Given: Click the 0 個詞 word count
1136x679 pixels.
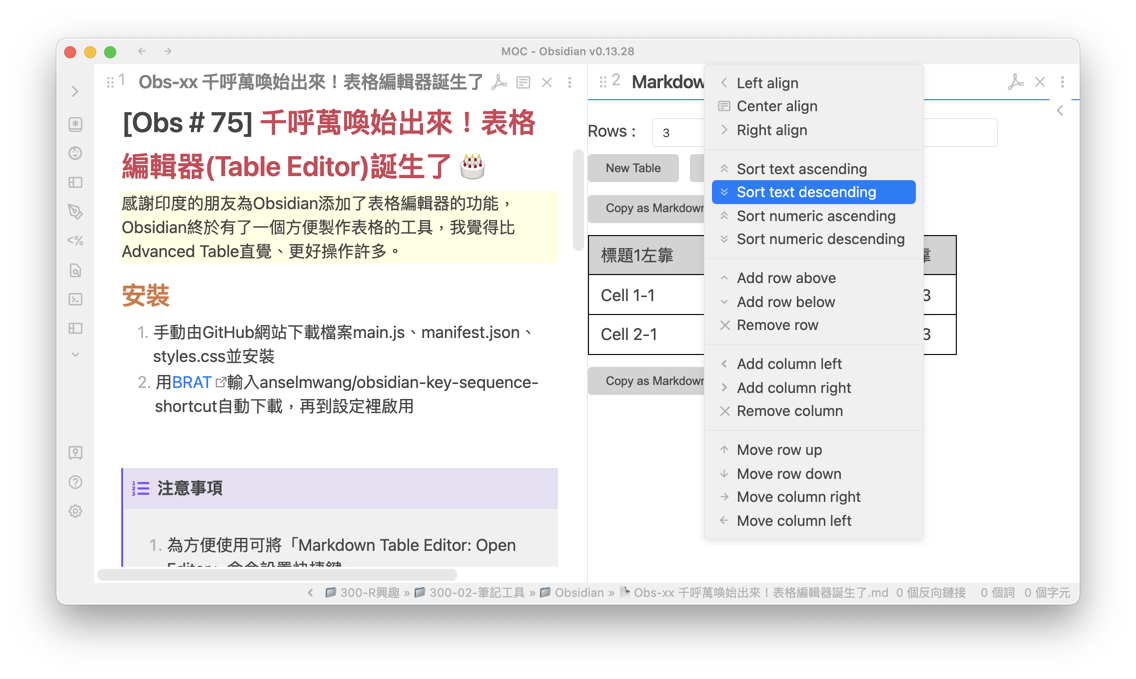Looking at the screenshot, I should (998, 593).
